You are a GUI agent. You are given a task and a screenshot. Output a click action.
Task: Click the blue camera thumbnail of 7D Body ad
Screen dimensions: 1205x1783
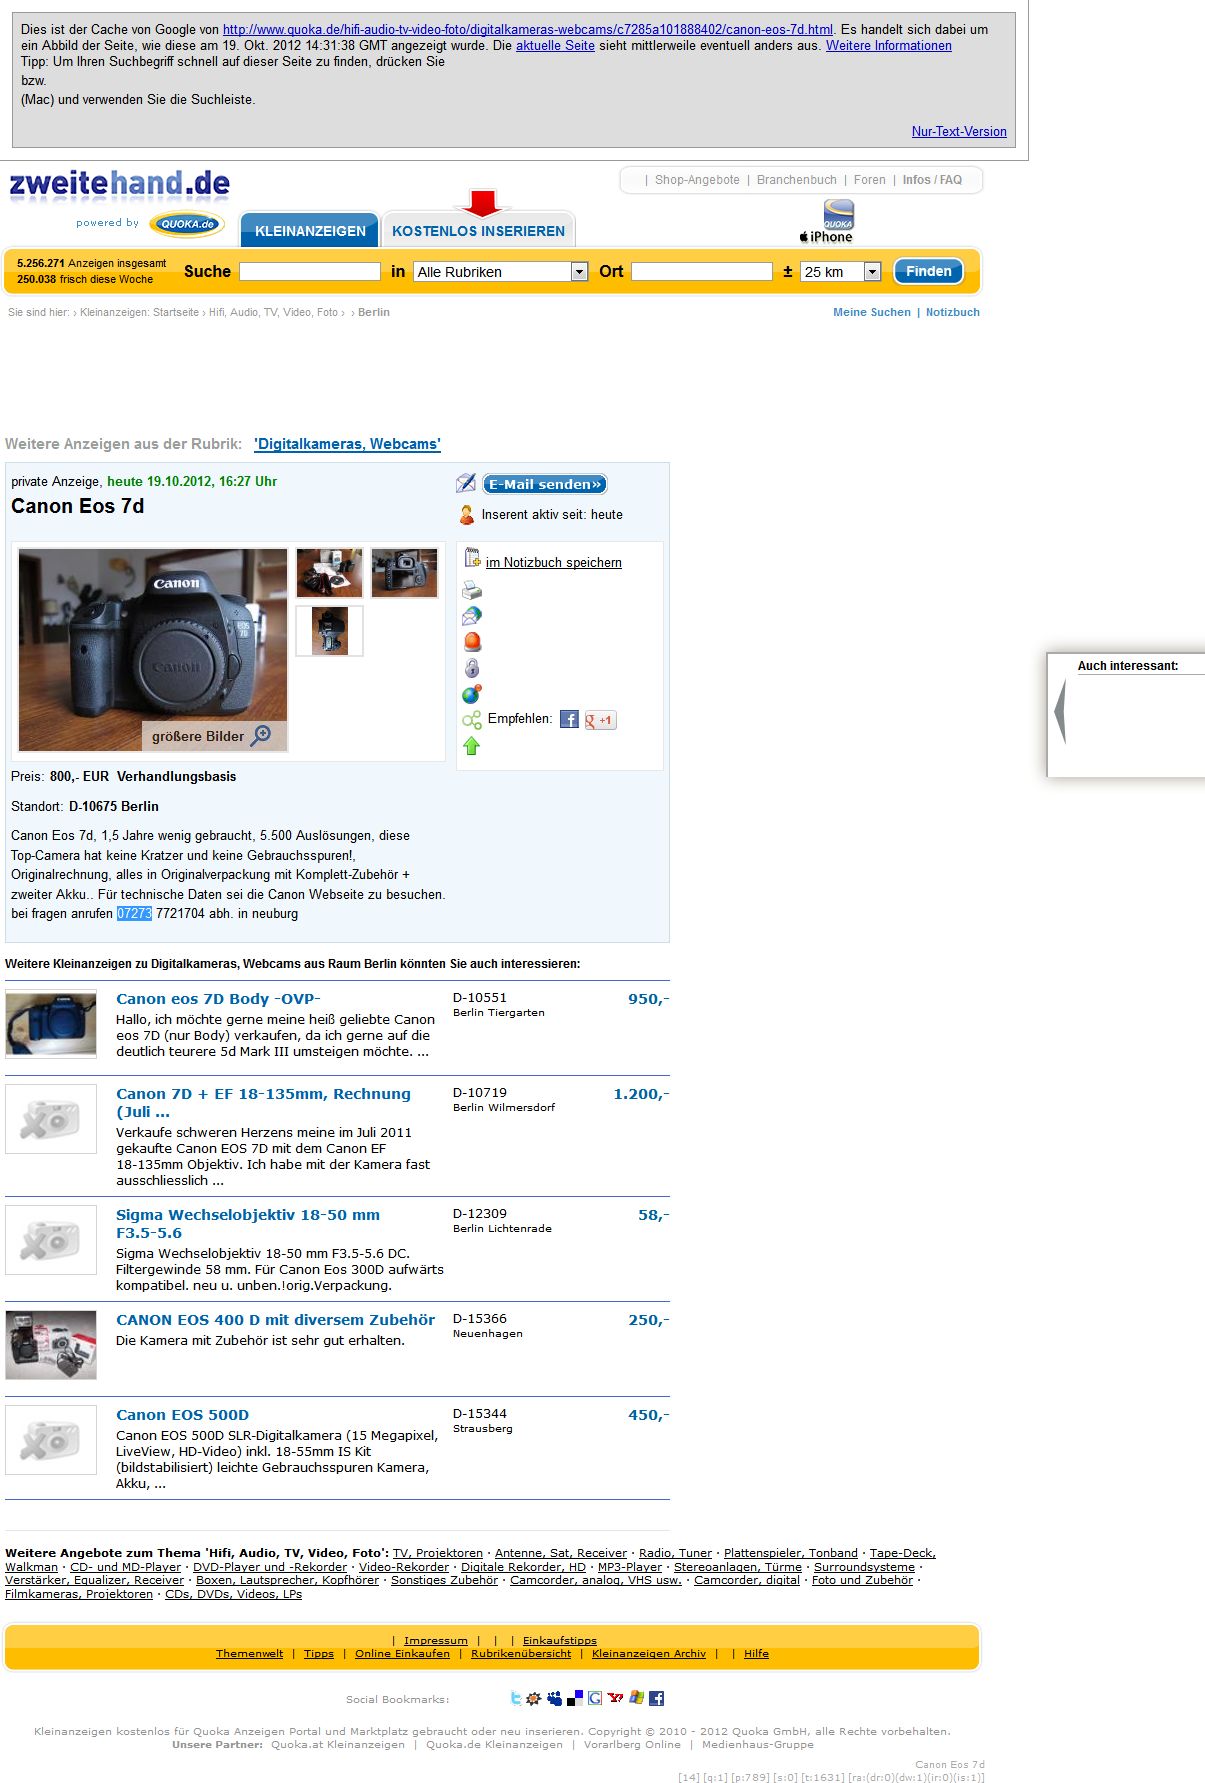51,1024
